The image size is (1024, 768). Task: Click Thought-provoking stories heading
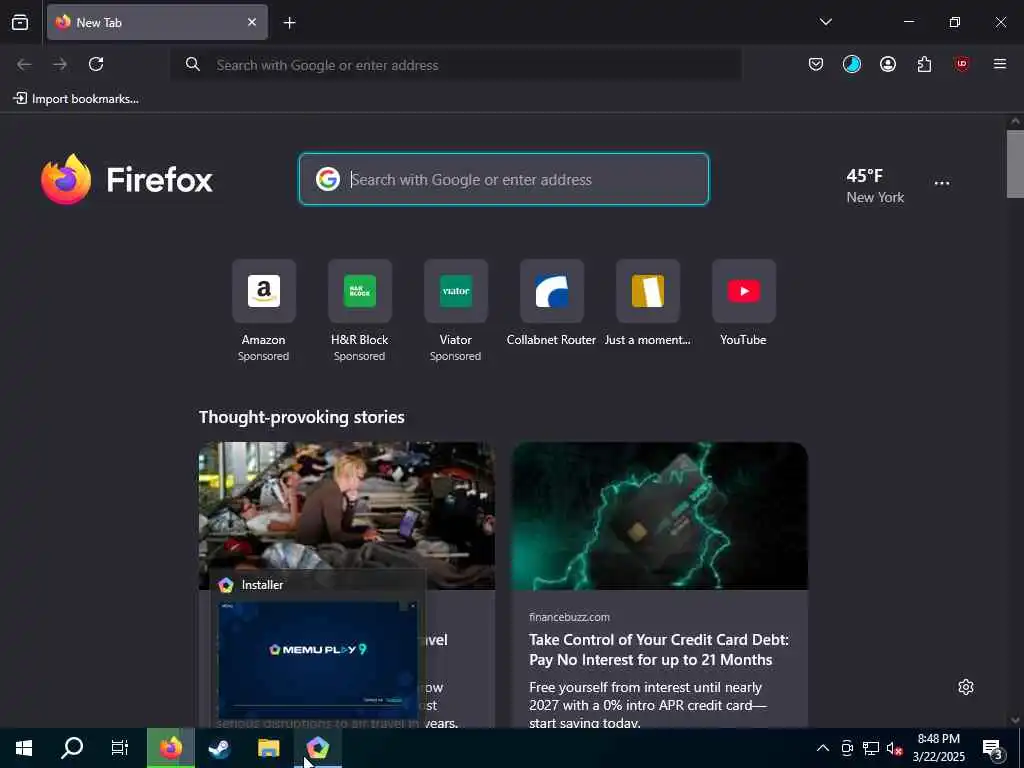click(302, 417)
